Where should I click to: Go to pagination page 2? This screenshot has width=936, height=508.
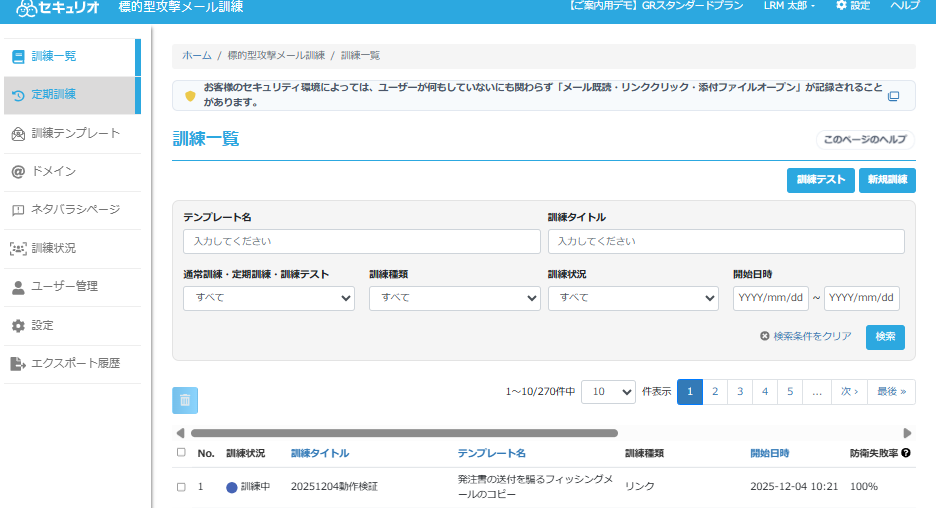pyautogui.click(x=715, y=392)
